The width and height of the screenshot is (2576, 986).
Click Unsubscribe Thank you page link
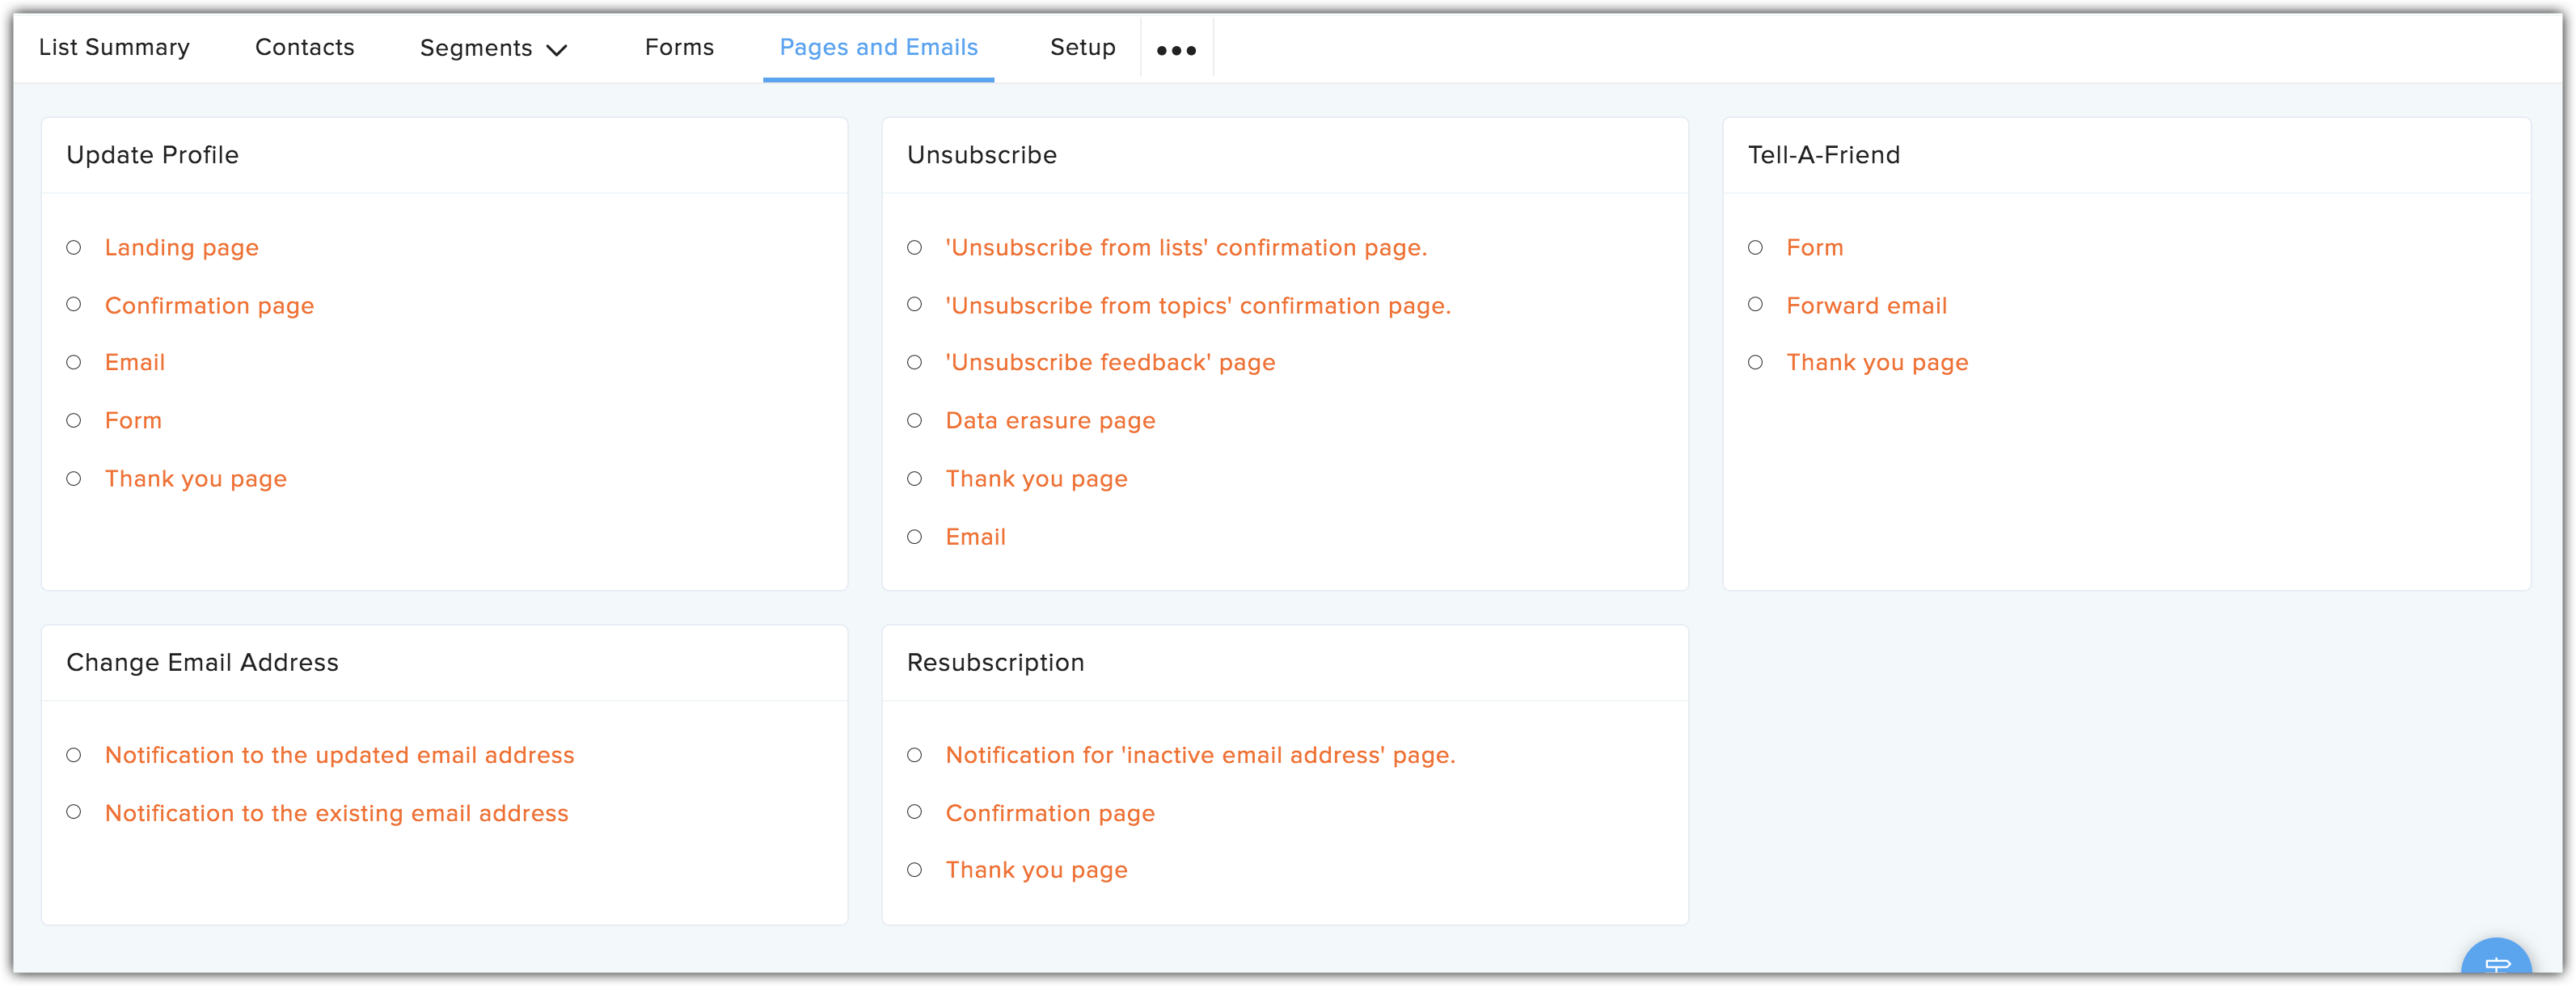point(1037,478)
